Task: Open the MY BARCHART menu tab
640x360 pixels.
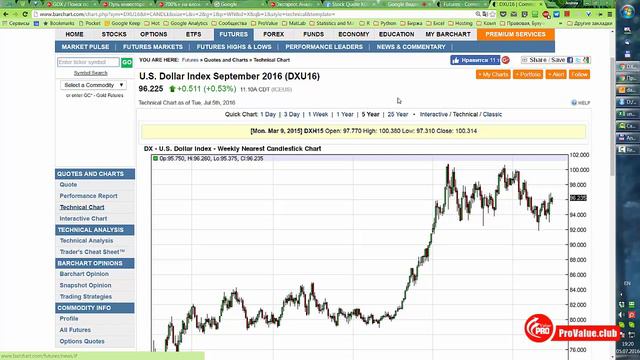Action: coord(448,34)
